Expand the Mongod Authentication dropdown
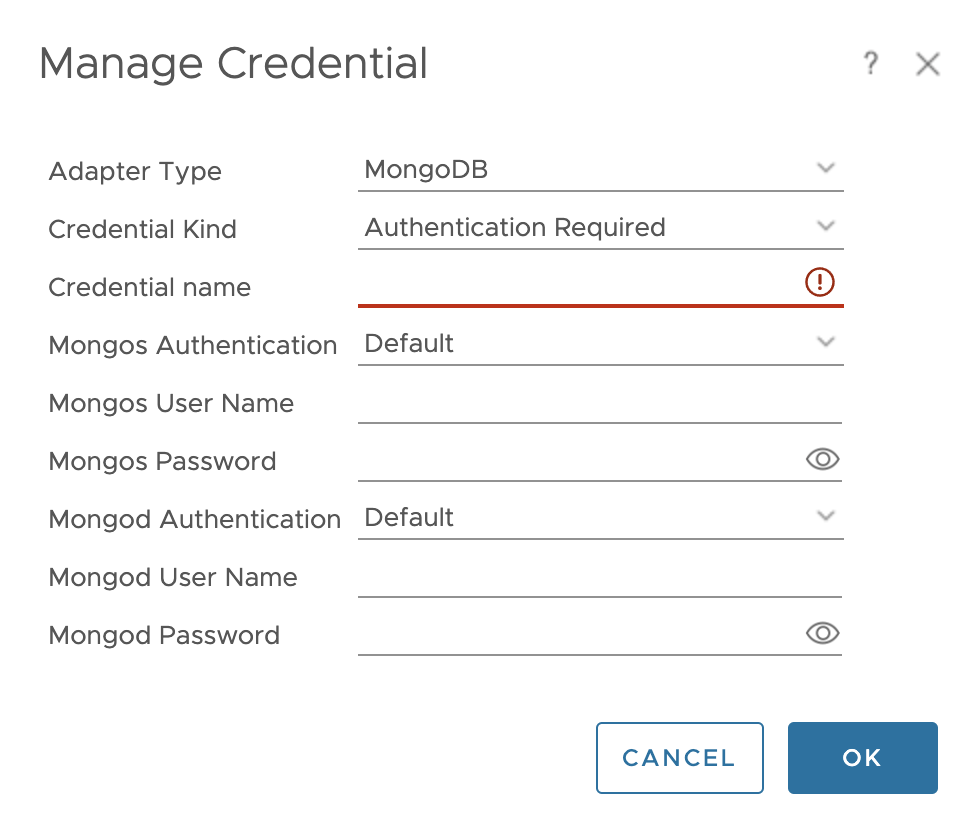980x826 pixels. (x=600, y=517)
